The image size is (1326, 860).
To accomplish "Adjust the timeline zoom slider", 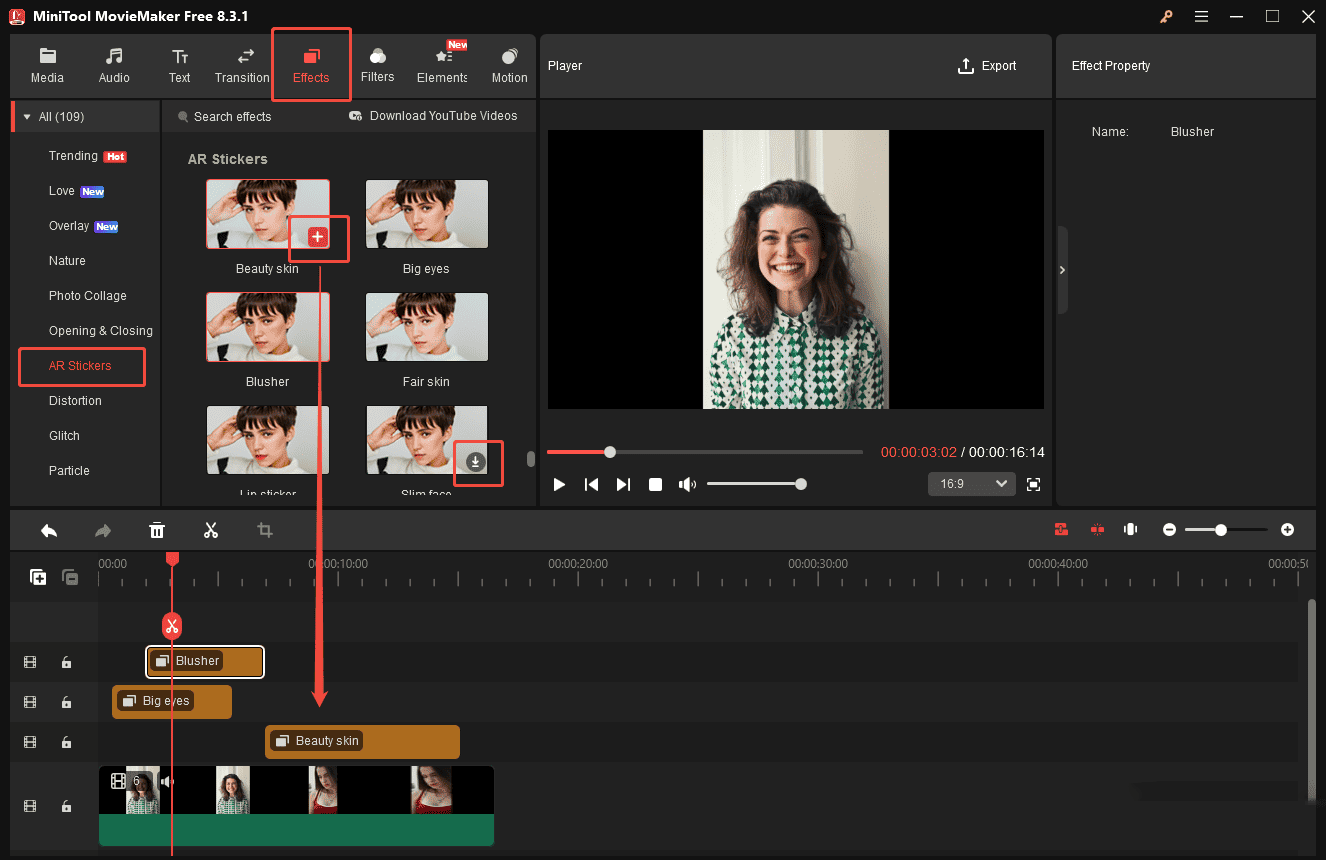I will click(1221, 530).
